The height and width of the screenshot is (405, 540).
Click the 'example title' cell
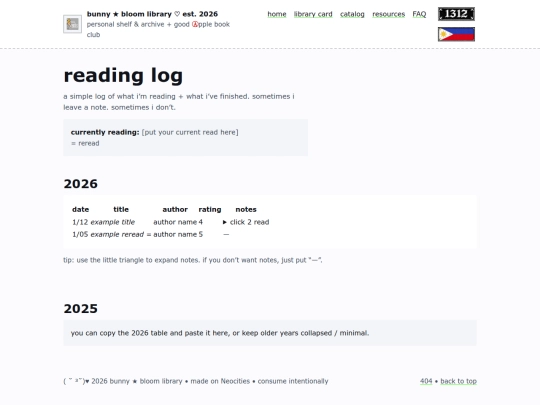coord(113,222)
